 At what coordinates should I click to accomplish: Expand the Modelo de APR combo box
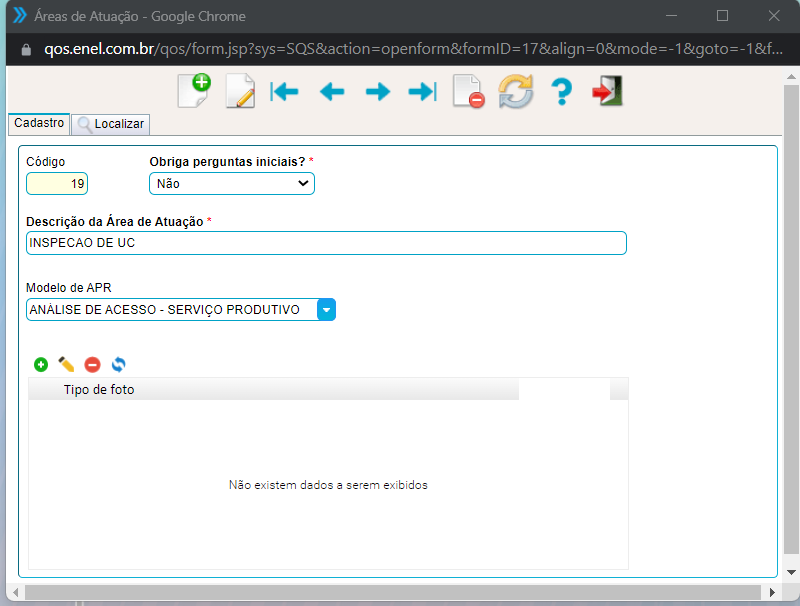326,310
